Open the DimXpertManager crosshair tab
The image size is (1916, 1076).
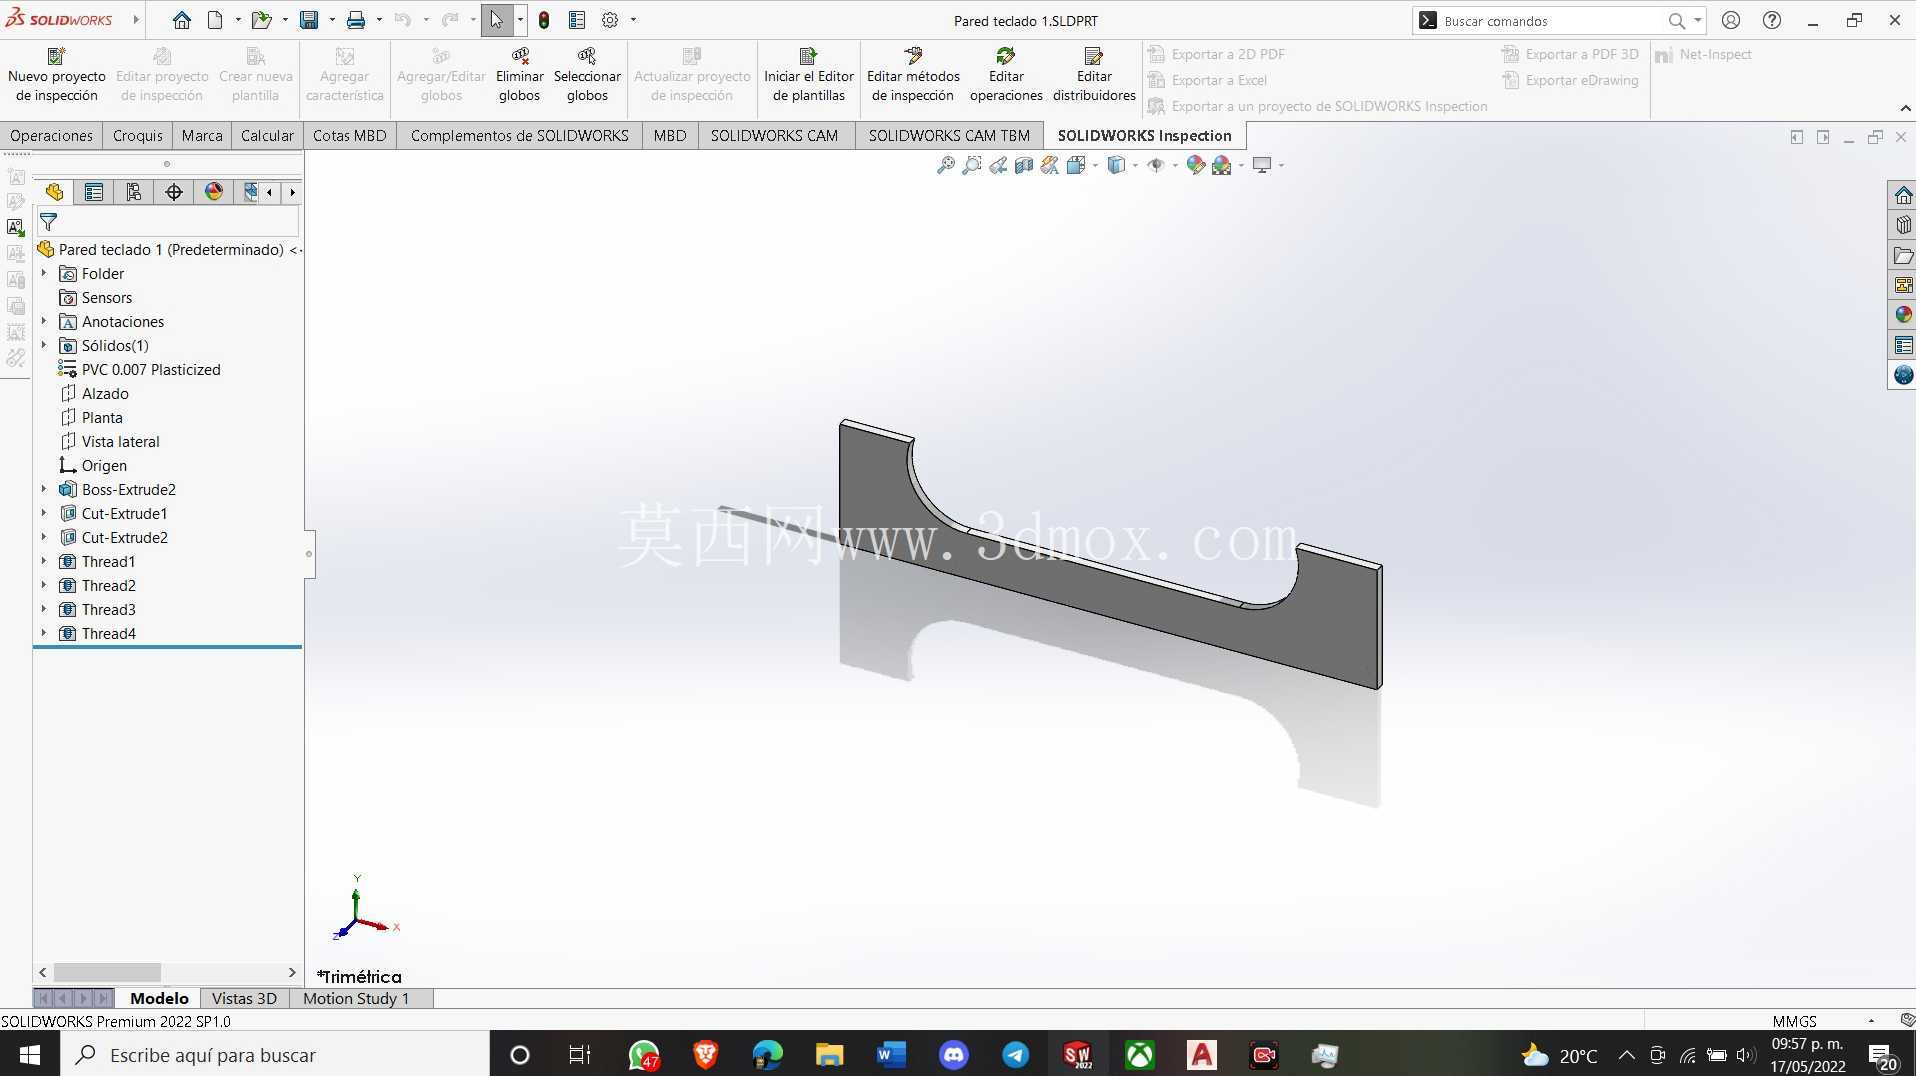point(174,192)
